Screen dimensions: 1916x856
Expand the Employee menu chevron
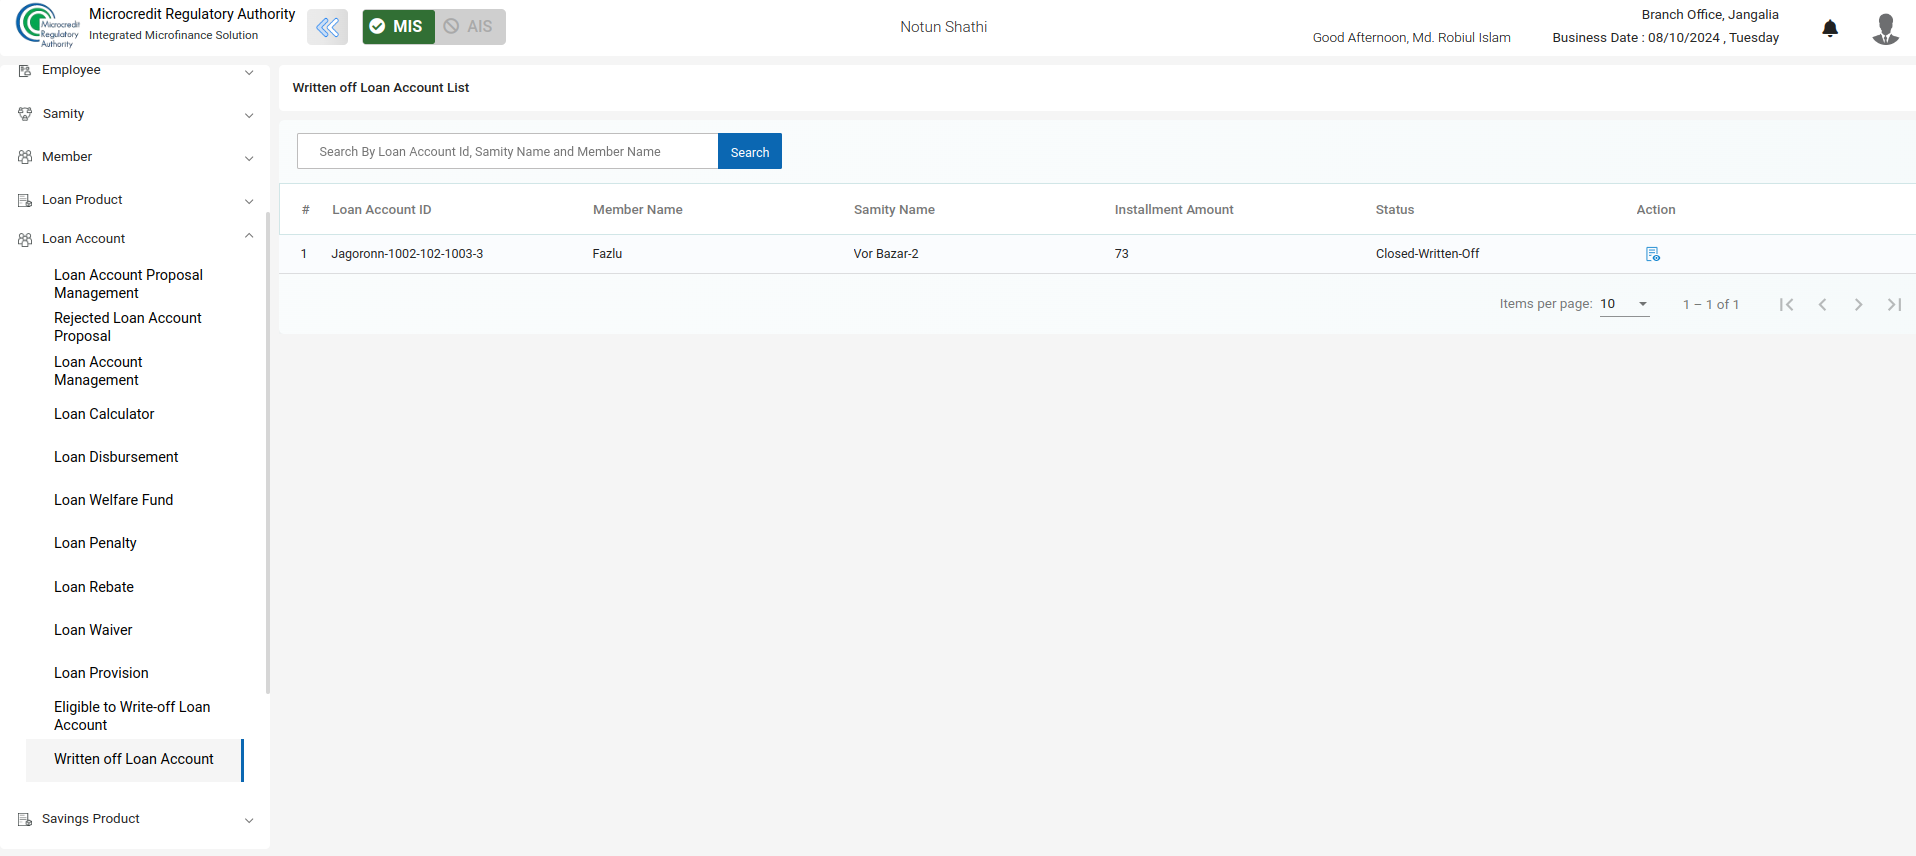(x=249, y=72)
